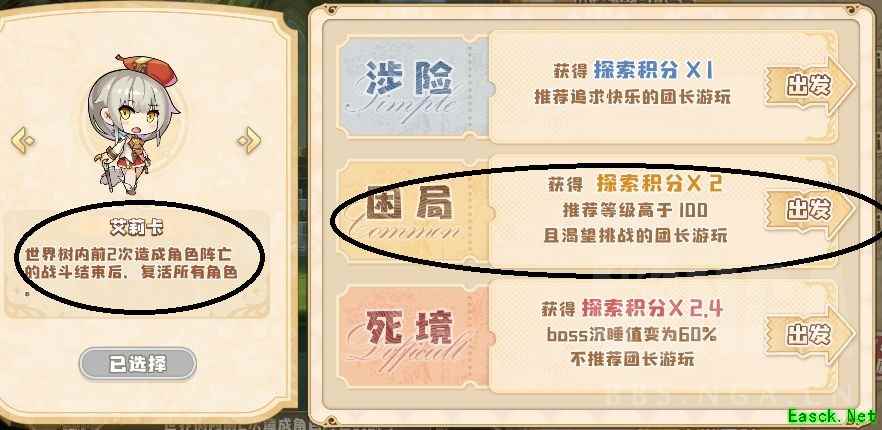Open the green Easck.Net watermark link
The image size is (882, 430).
[x=833, y=417]
